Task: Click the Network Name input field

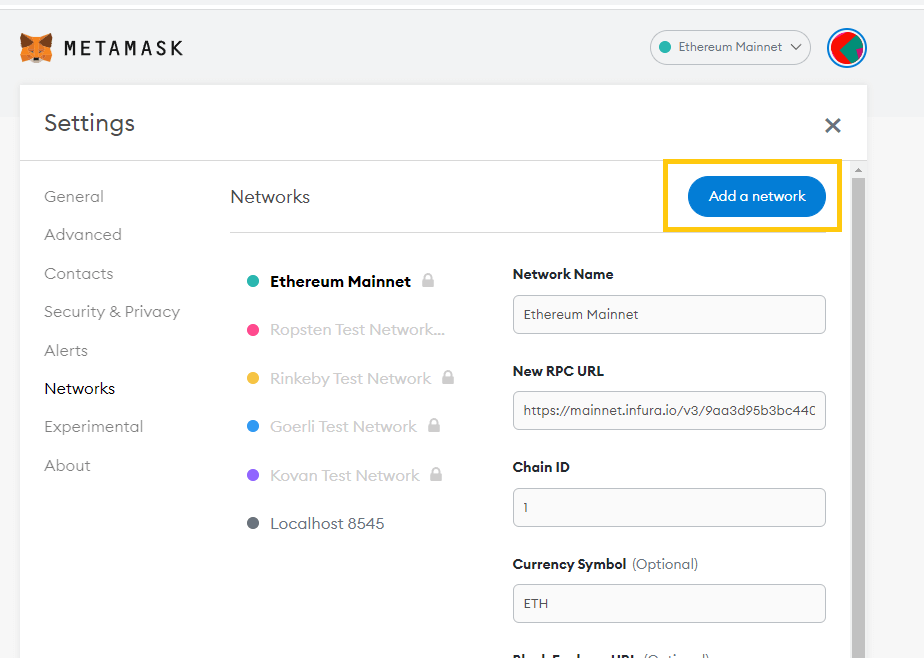Action: pos(669,315)
